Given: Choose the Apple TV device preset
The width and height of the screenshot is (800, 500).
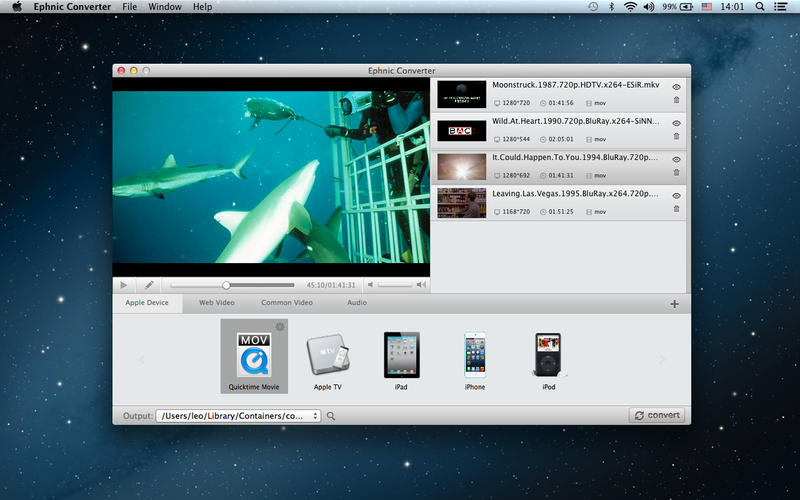Looking at the screenshot, I should click(x=327, y=355).
